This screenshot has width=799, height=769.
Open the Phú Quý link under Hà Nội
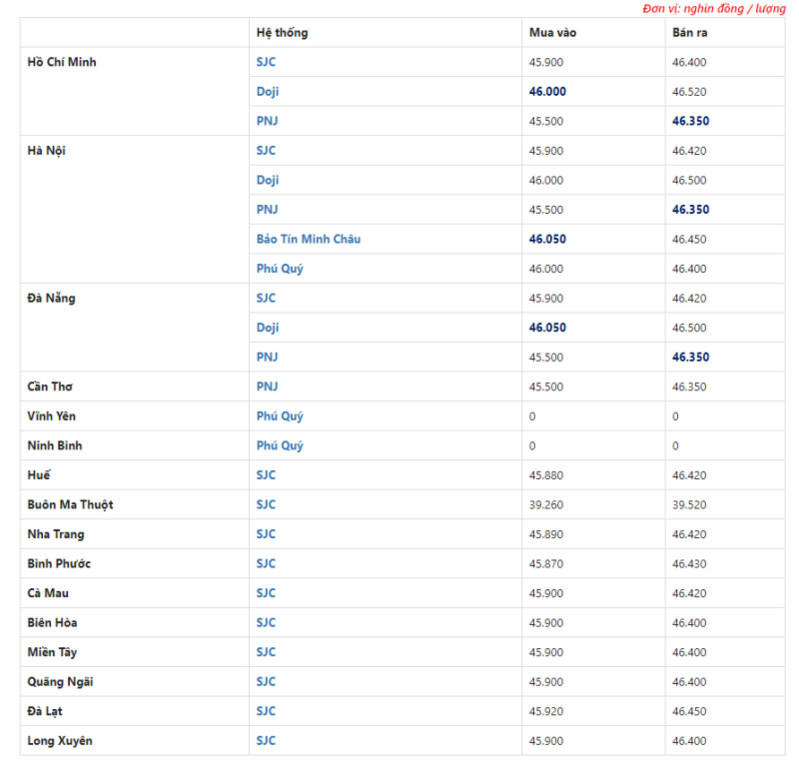coord(280,269)
